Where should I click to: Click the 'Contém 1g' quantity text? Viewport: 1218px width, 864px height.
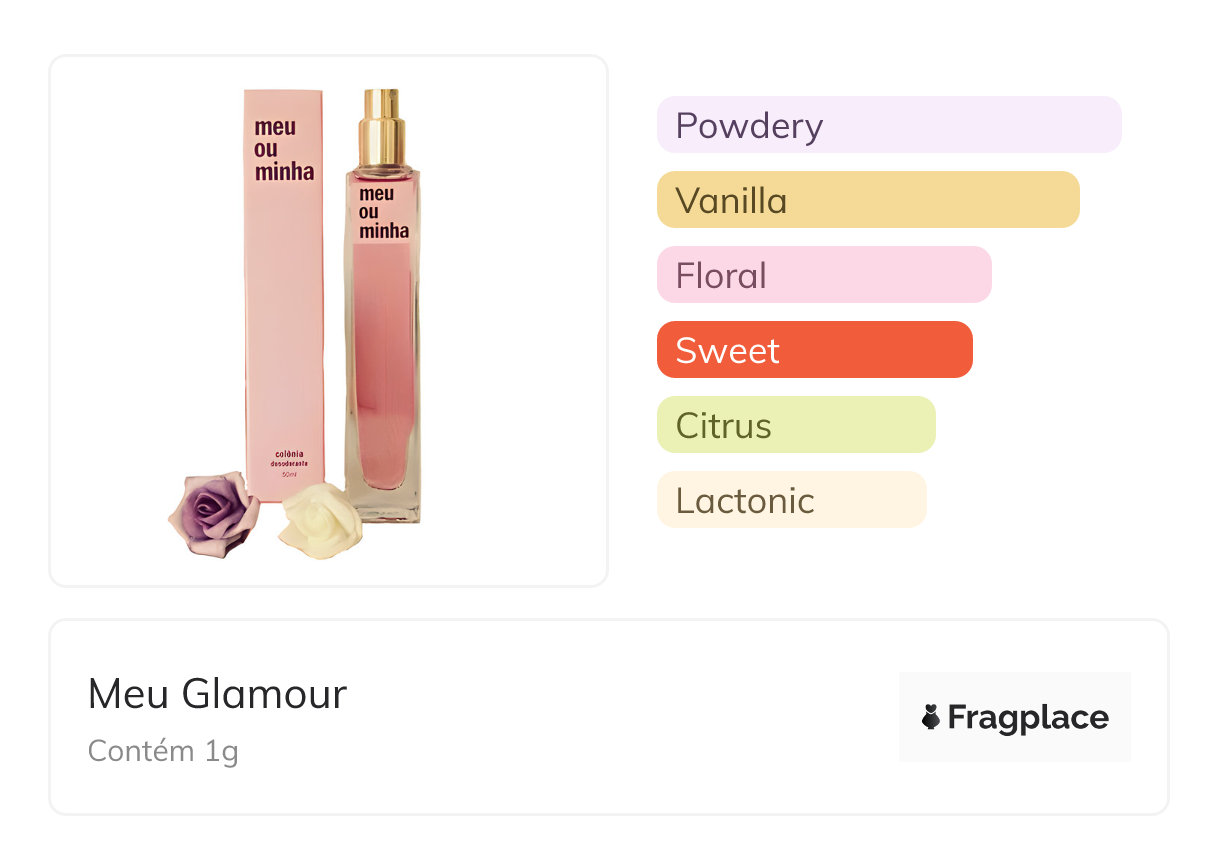pyautogui.click(x=163, y=751)
